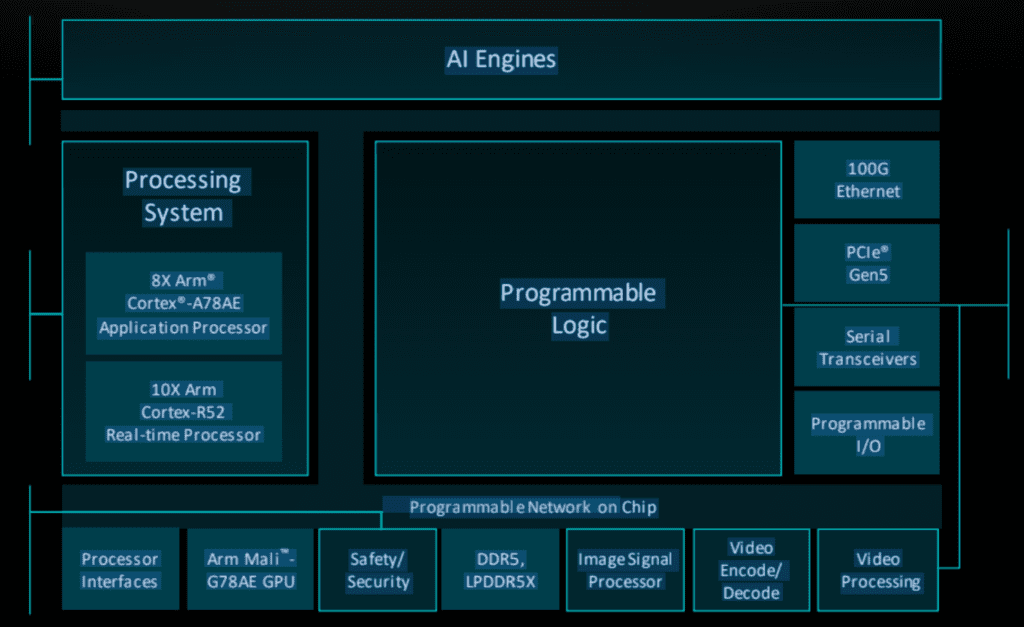This screenshot has width=1024, height=627.
Task: Select the Processing System heading
Action: pos(183,196)
